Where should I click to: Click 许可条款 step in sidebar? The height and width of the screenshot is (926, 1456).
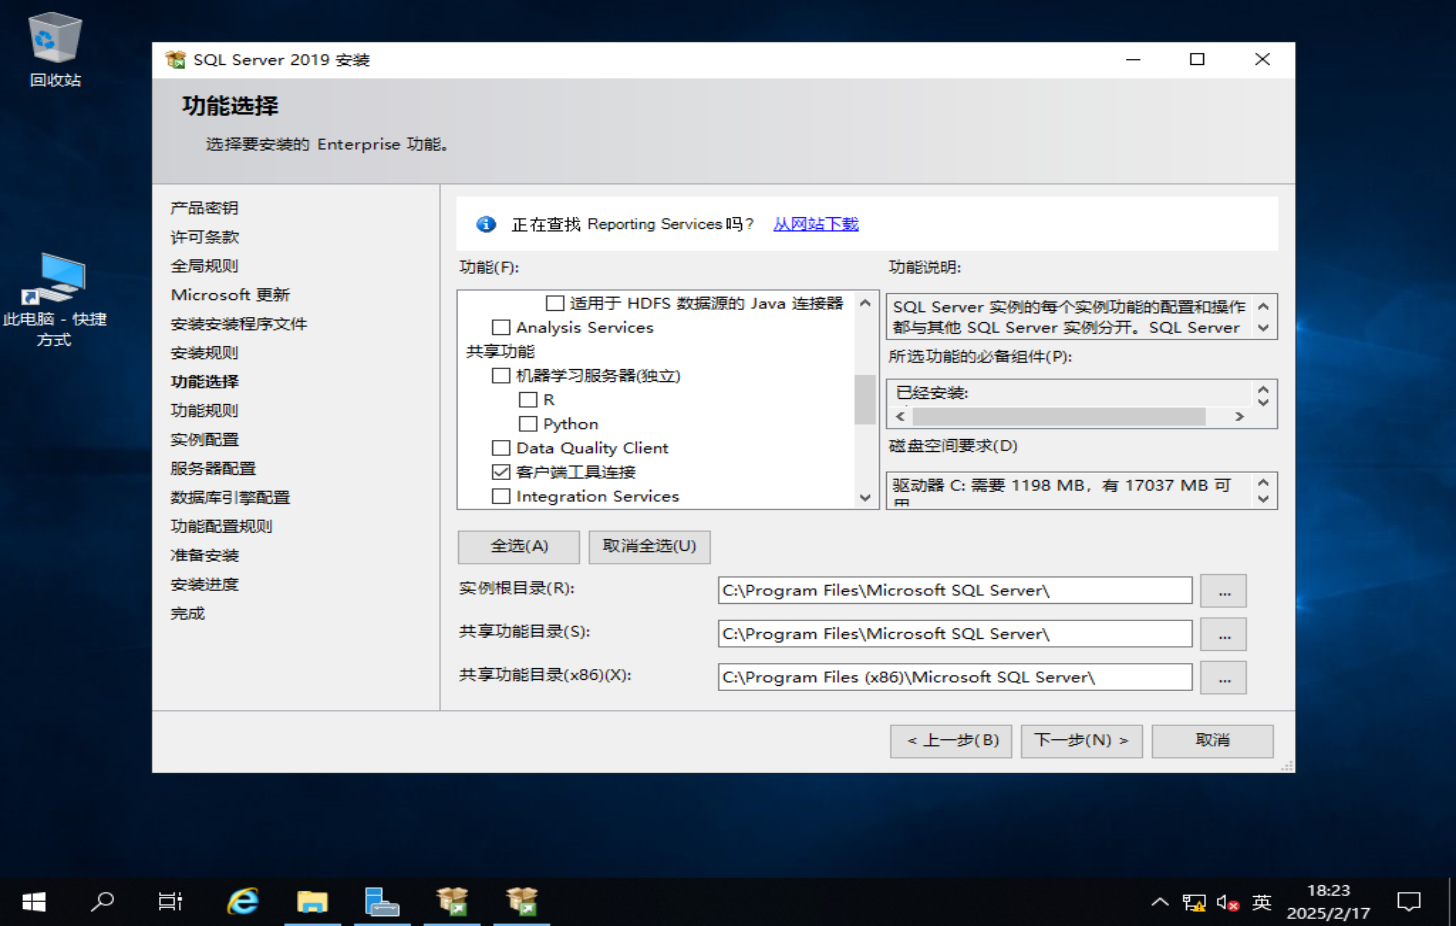tap(204, 237)
